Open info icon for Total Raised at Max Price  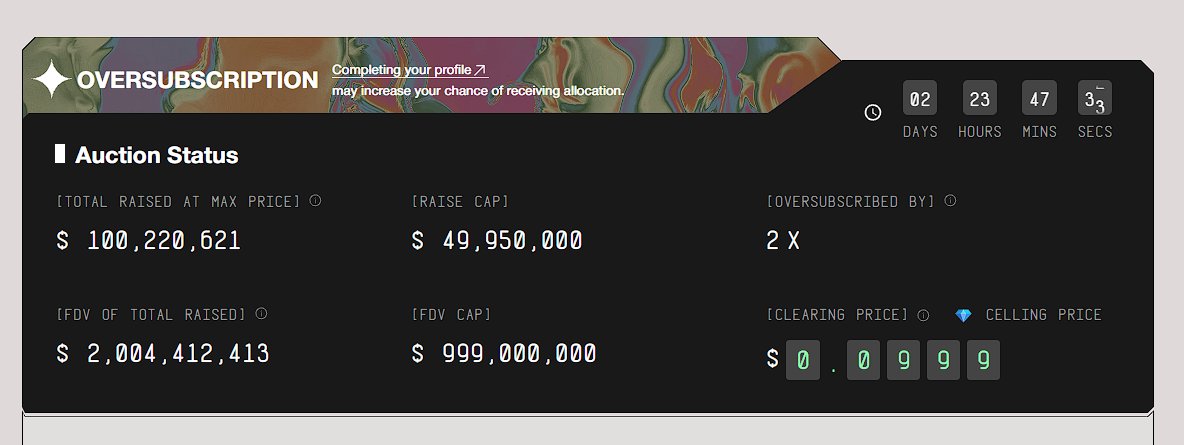pyautogui.click(x=315, y=201)
